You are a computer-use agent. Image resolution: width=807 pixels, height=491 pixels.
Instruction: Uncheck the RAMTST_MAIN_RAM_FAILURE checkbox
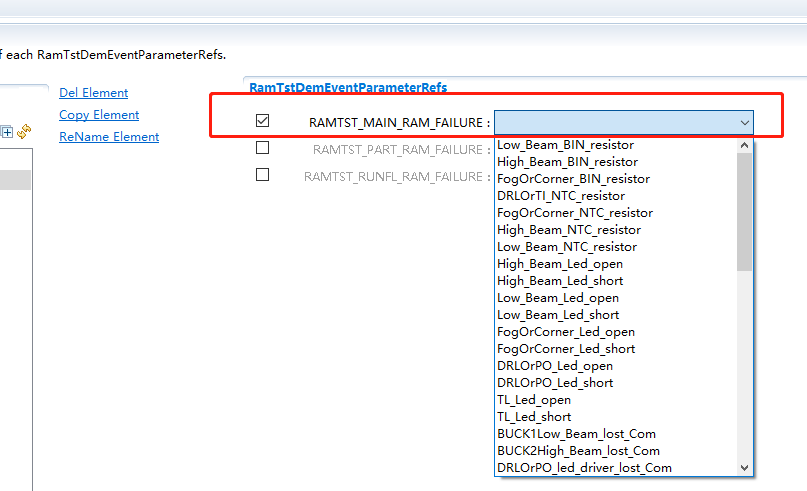pyautogui.click(x=263, y=121)
